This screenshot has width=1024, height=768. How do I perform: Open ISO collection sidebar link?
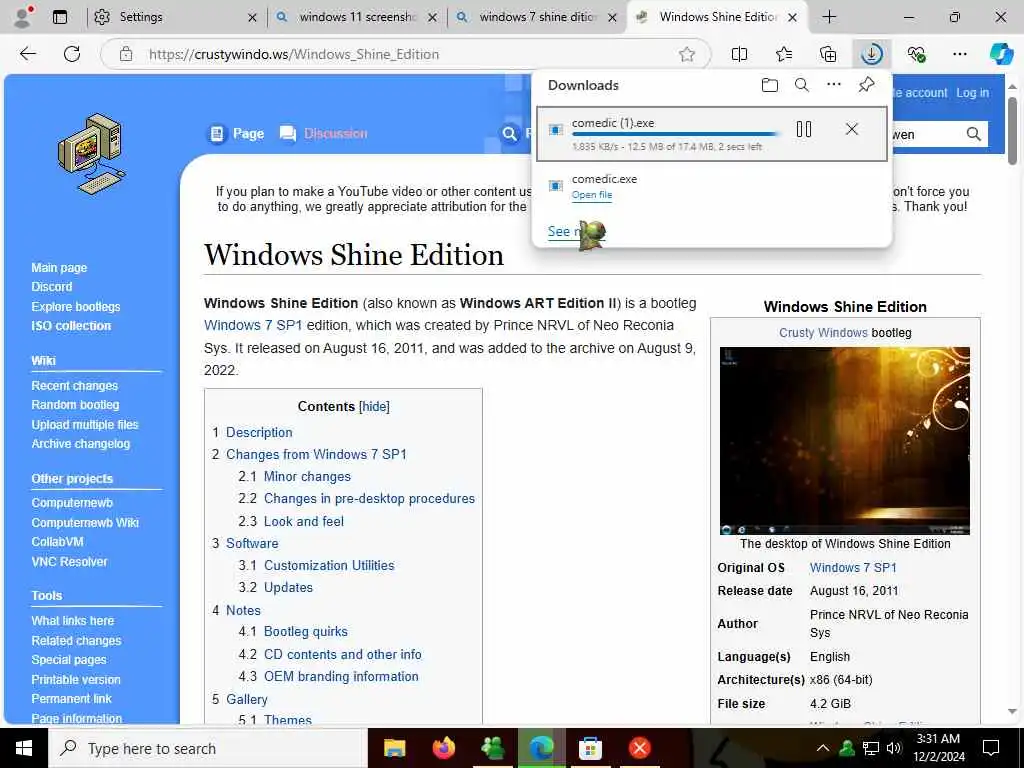click(71, 326)
